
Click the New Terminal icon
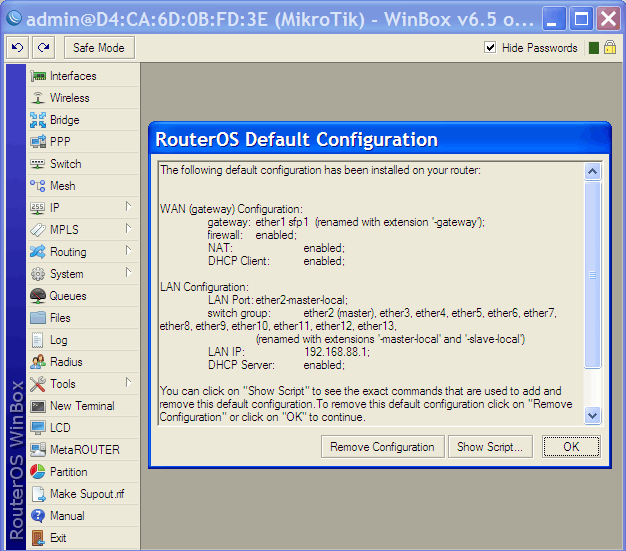pyautogui.click(x=38, y=406)
